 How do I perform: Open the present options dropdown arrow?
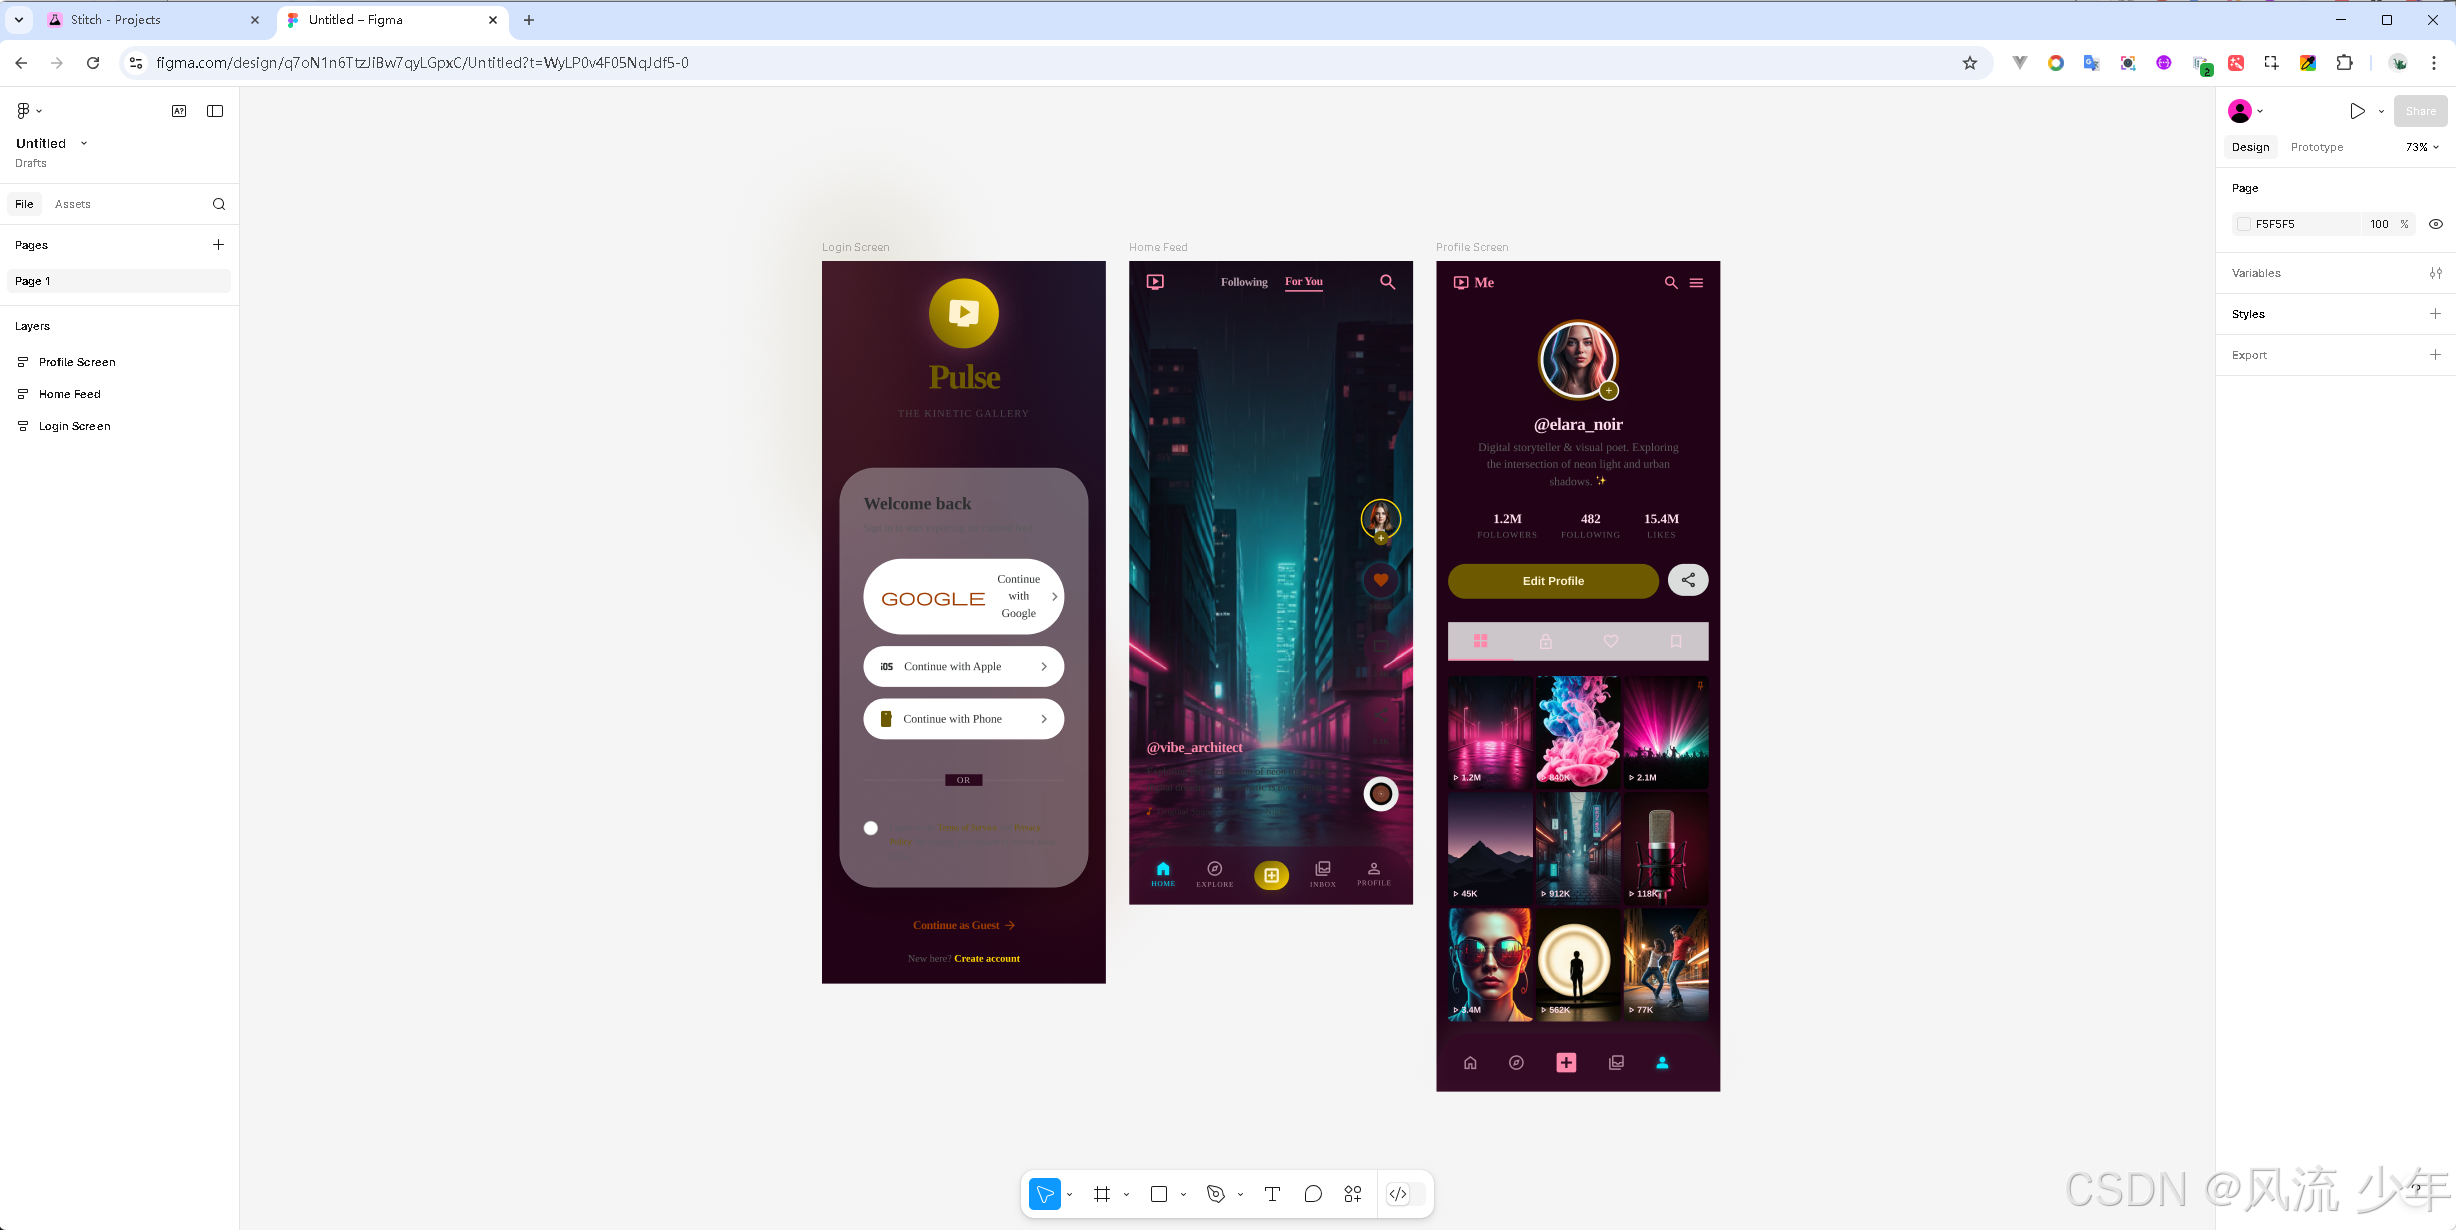[2381, 111]
